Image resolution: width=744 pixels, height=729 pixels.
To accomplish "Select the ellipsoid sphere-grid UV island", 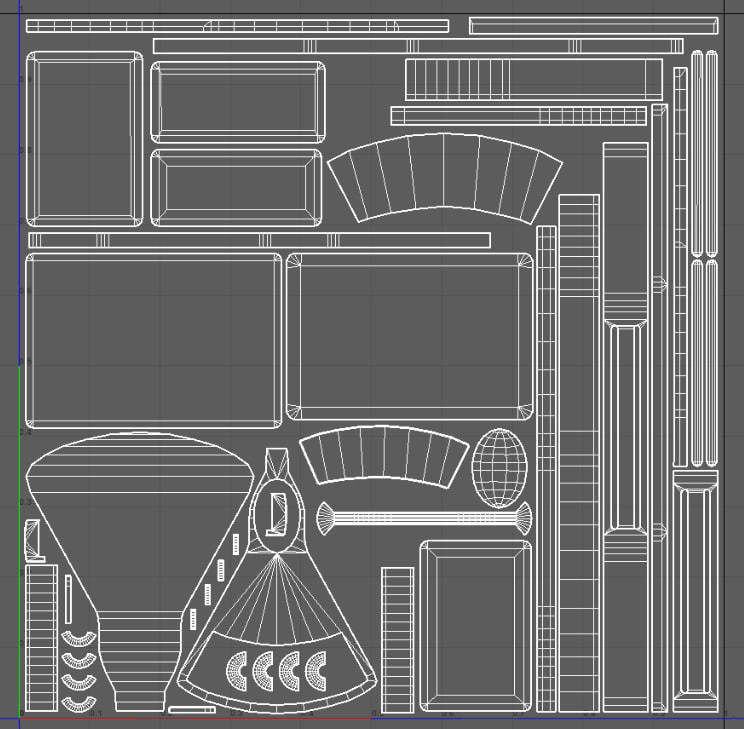I will pyautogui.click(x=499, y=468).
